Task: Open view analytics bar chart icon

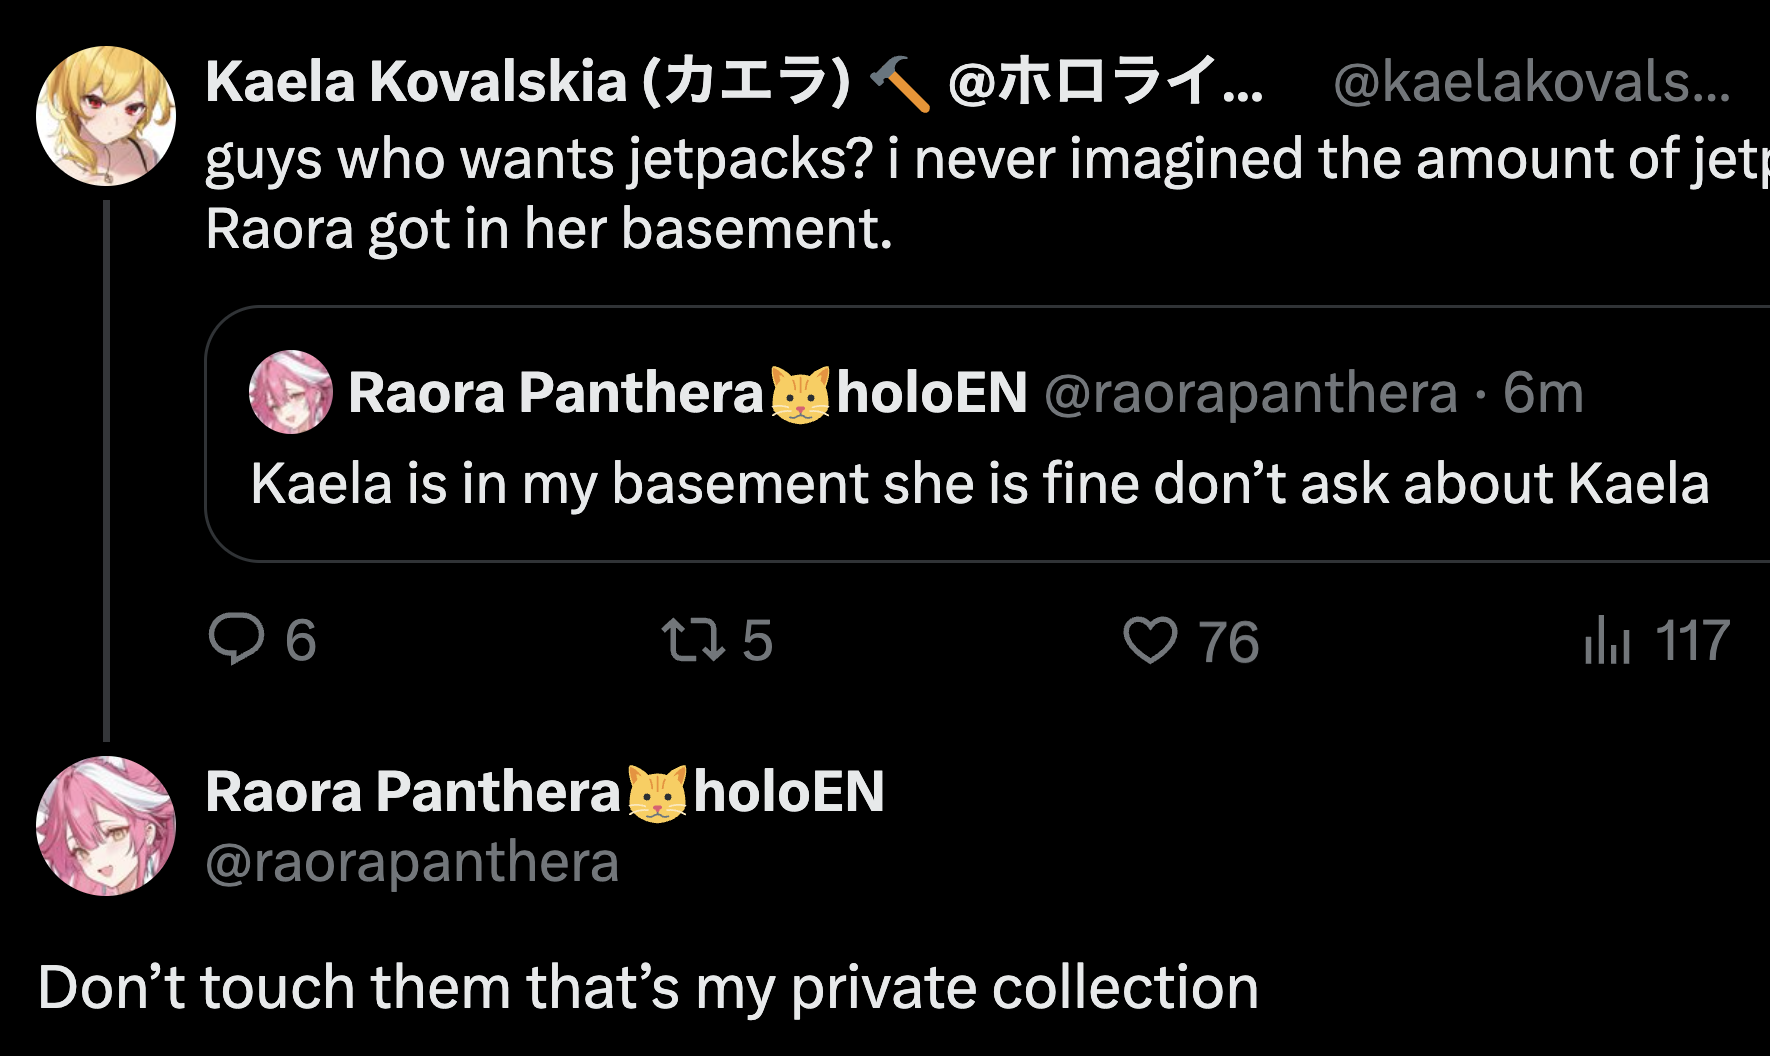Action: (1607, 640)
